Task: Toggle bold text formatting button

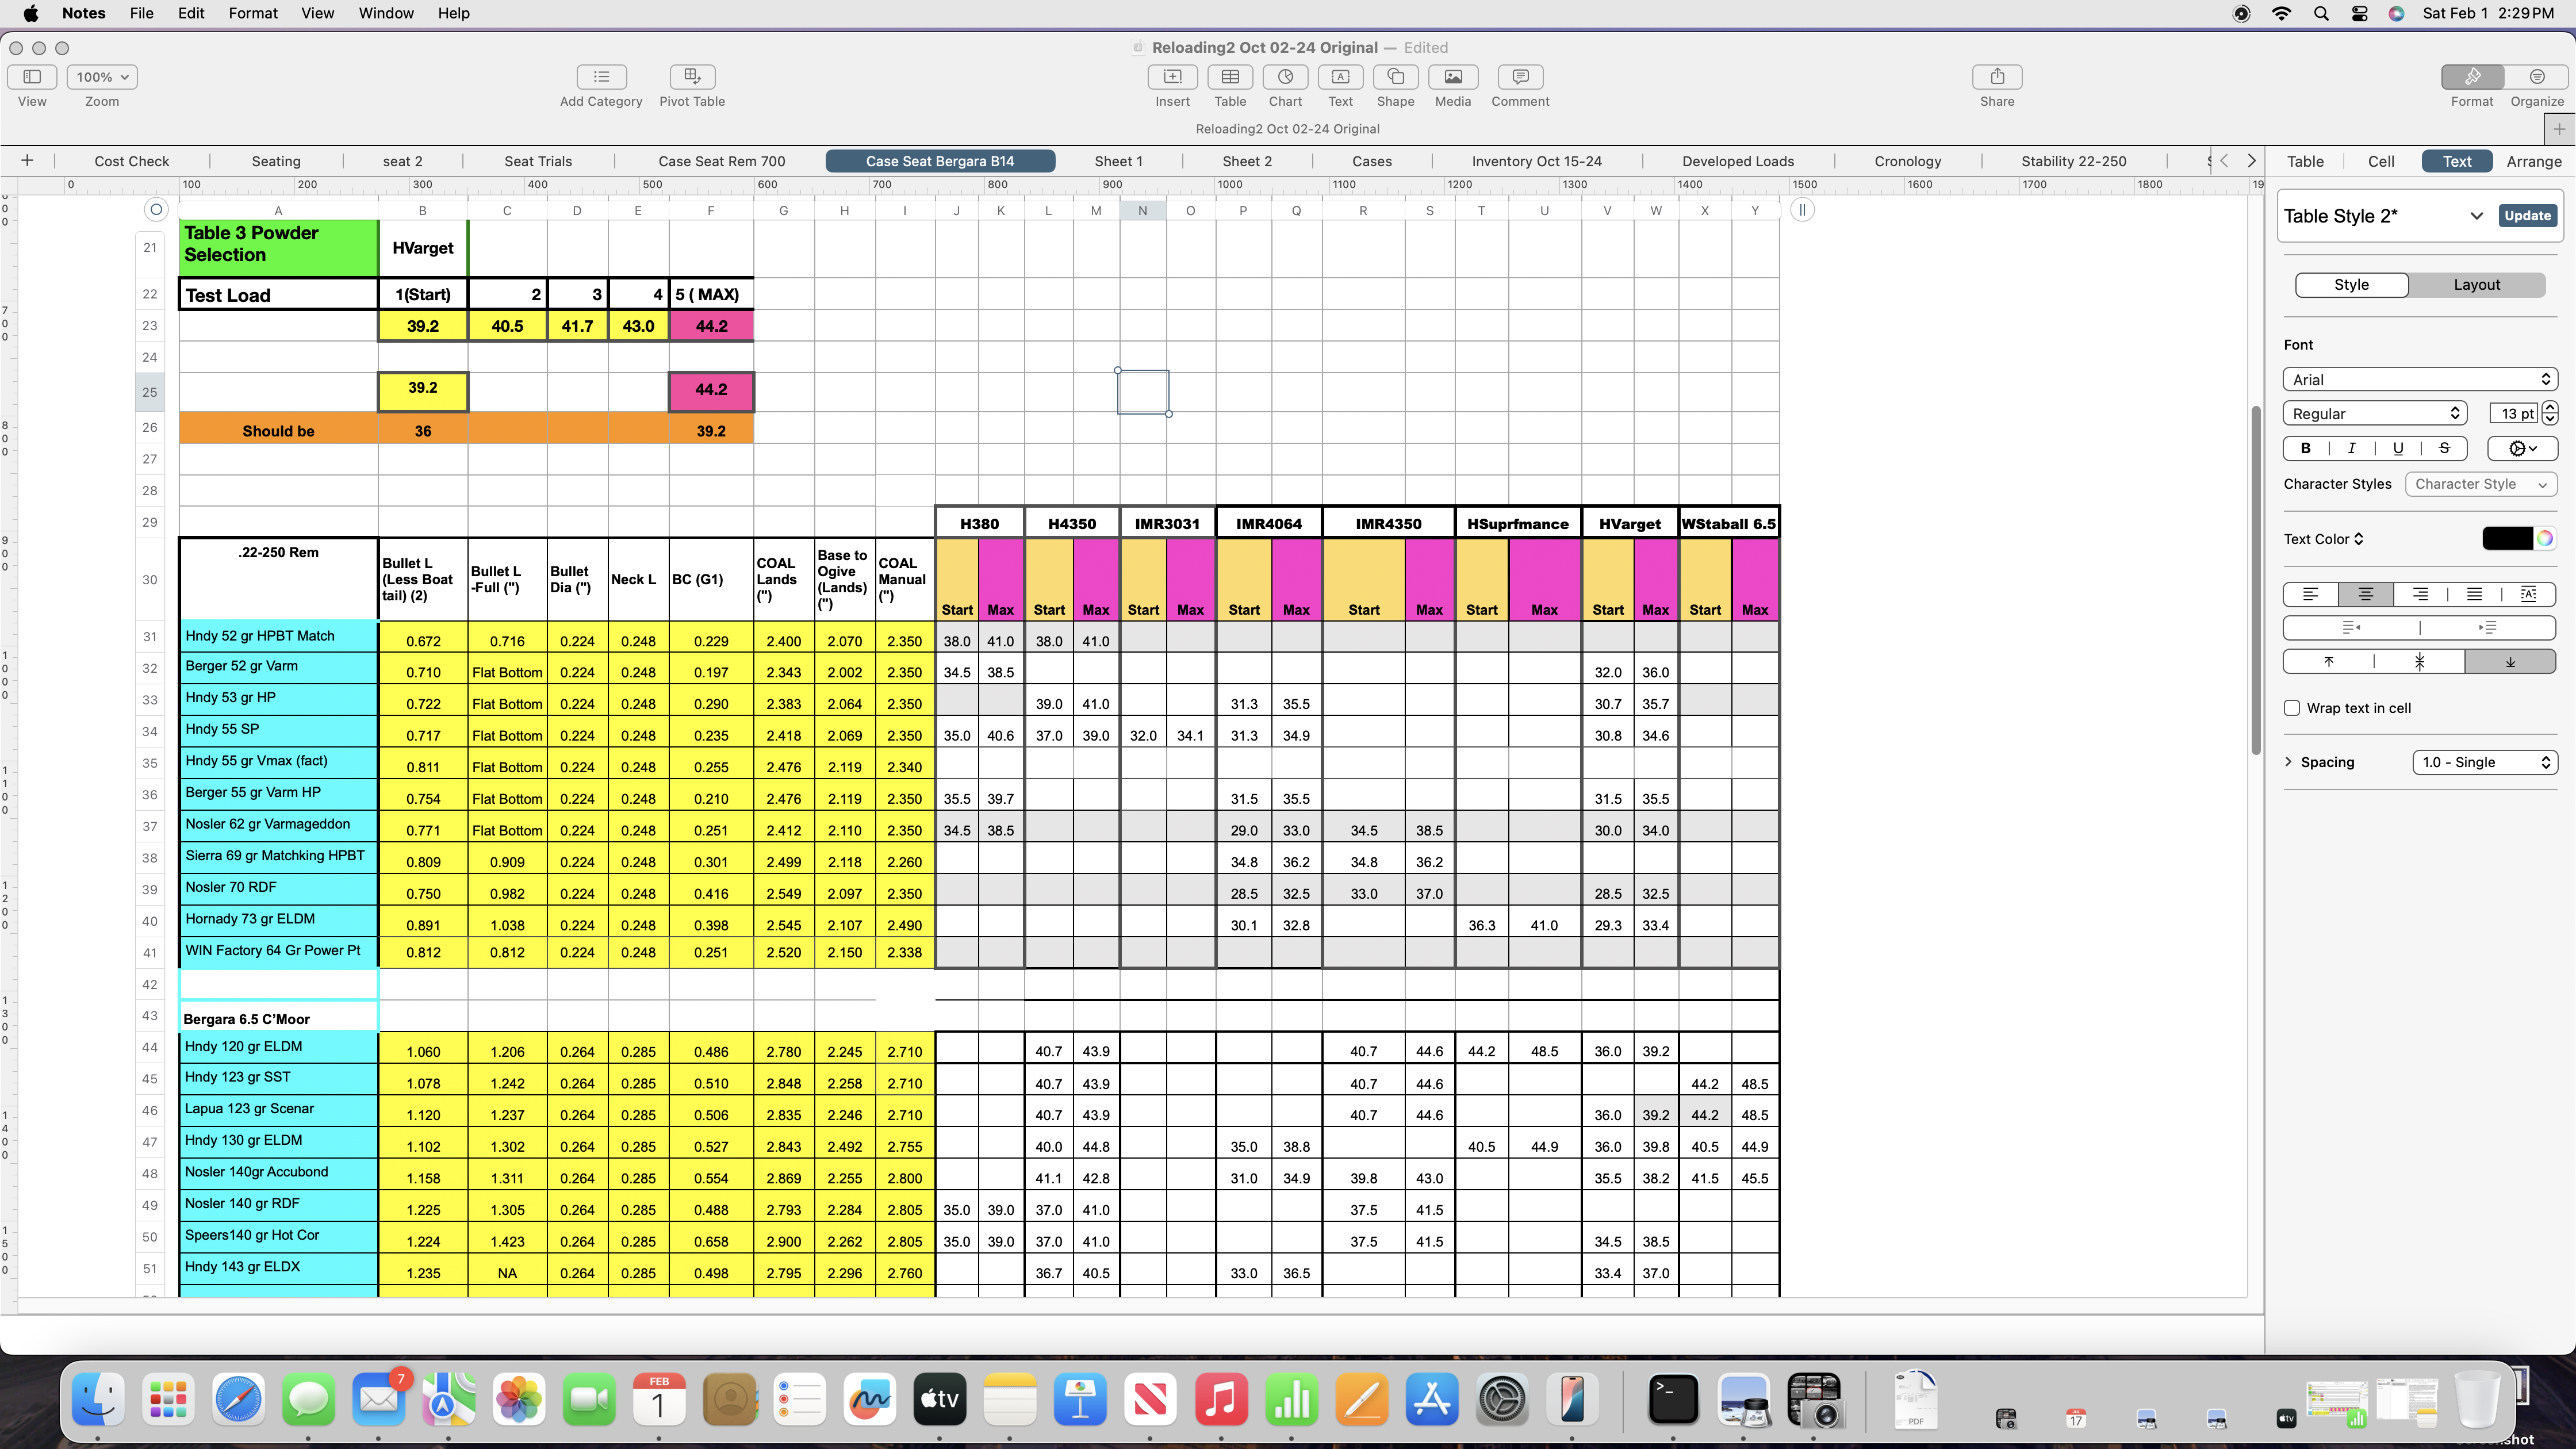Action: 2306,448
